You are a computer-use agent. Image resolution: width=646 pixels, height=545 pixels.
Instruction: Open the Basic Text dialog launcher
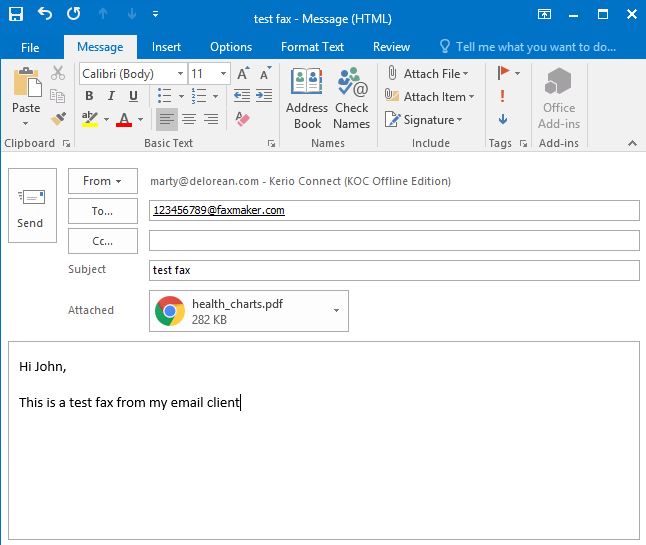pos(271,143)
